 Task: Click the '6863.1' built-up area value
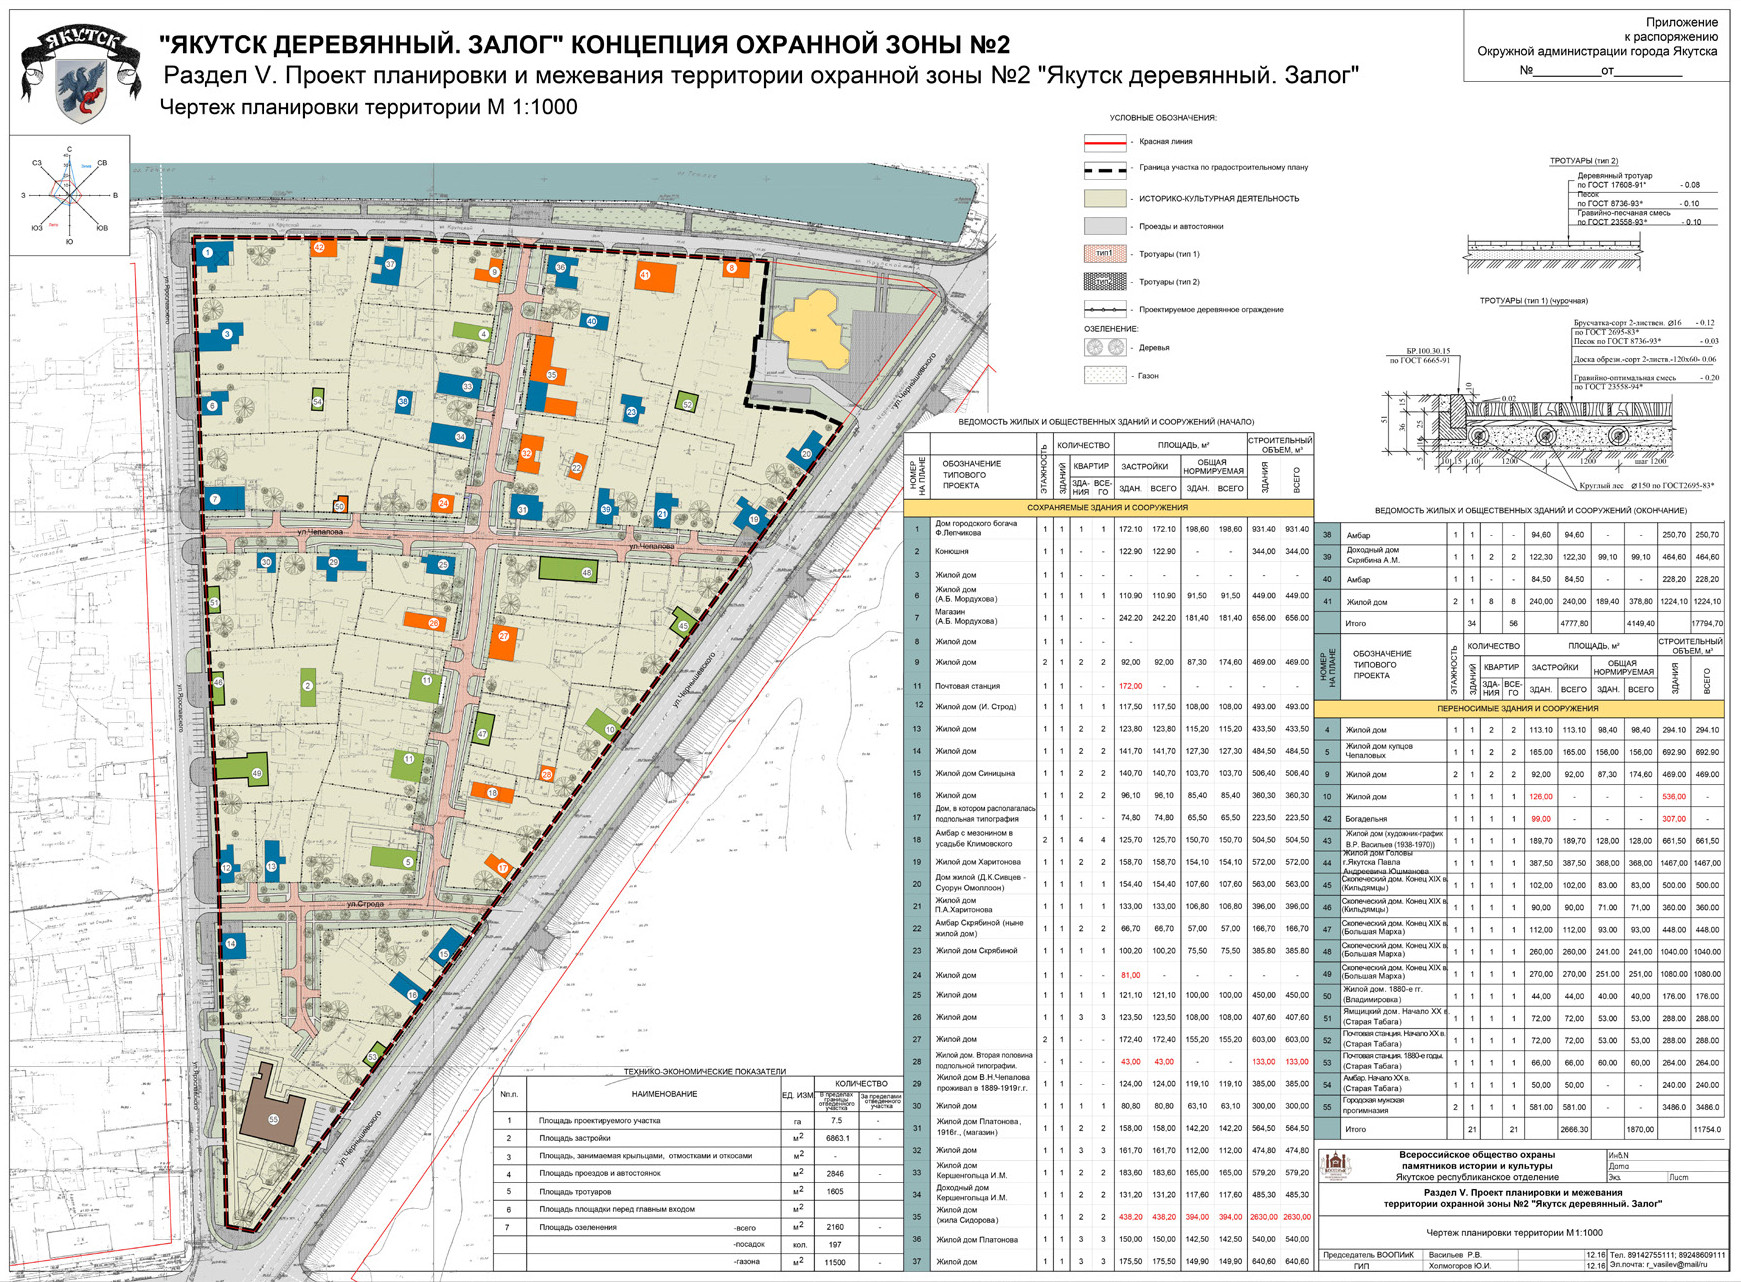click(x=837, y=1138)
